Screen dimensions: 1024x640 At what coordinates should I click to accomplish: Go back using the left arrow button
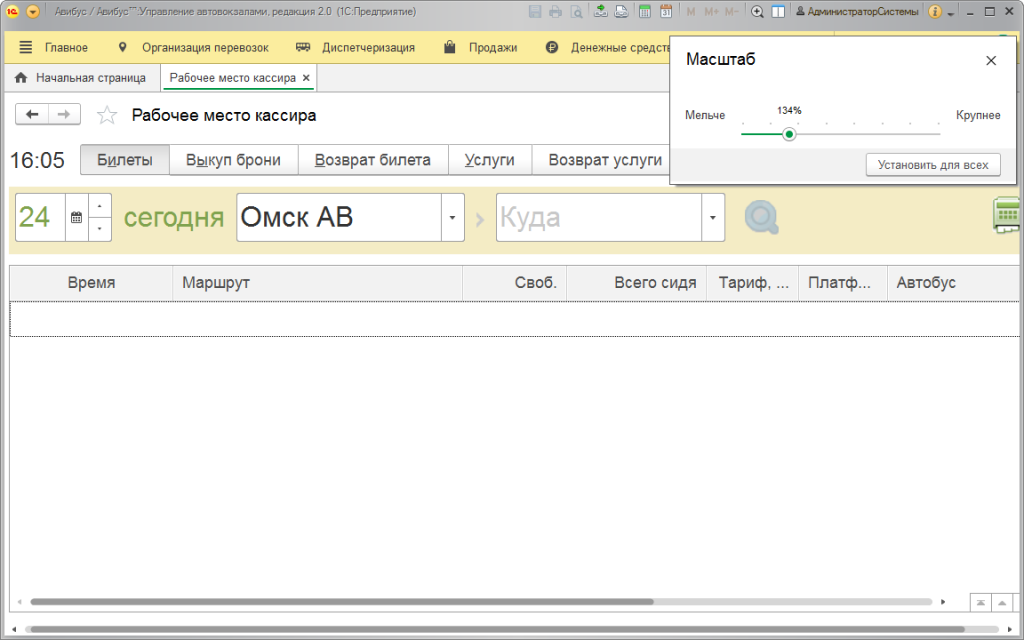pos(32,115)
